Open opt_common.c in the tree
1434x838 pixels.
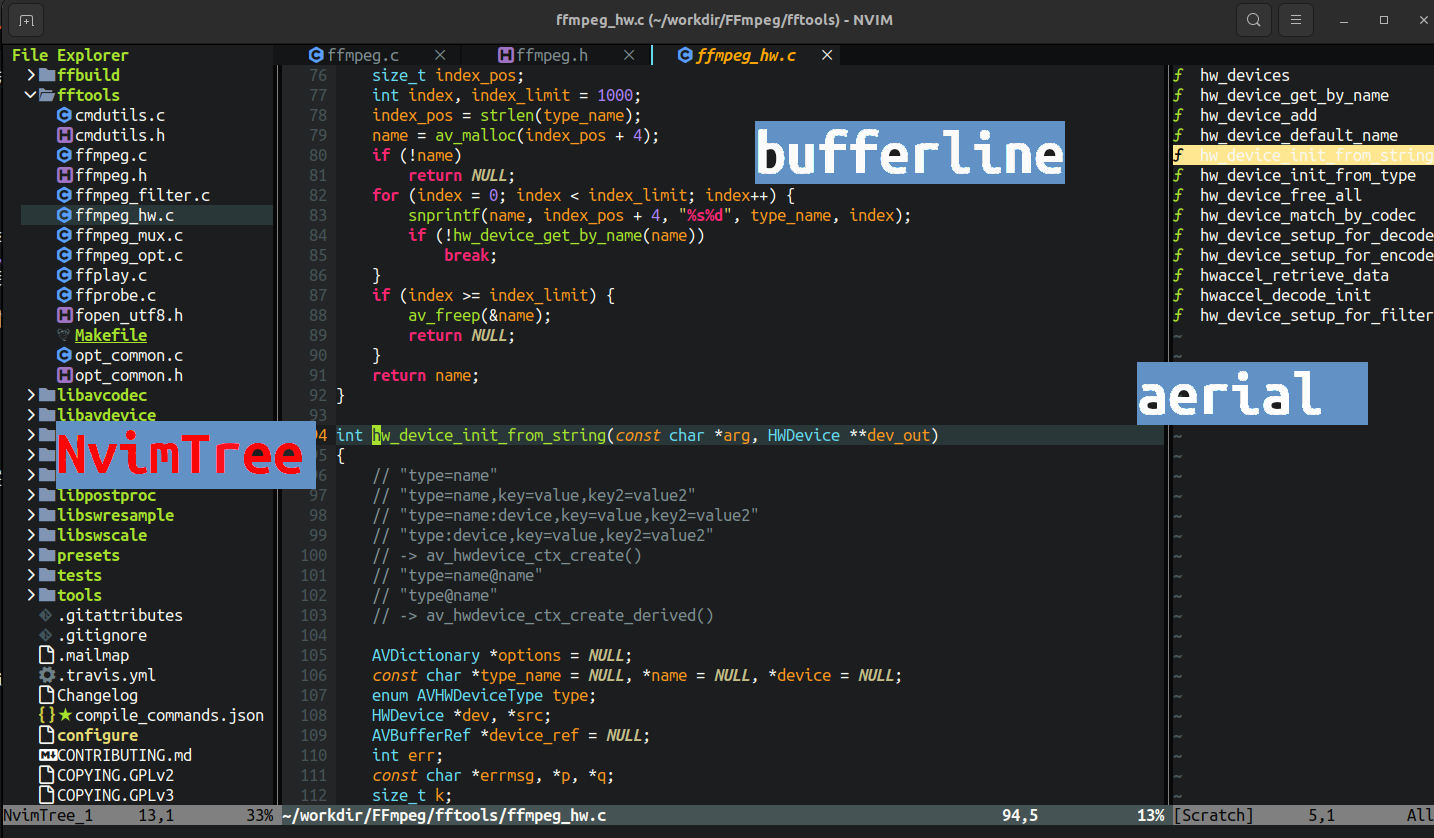pyautogui.click(x=129, y=355)
